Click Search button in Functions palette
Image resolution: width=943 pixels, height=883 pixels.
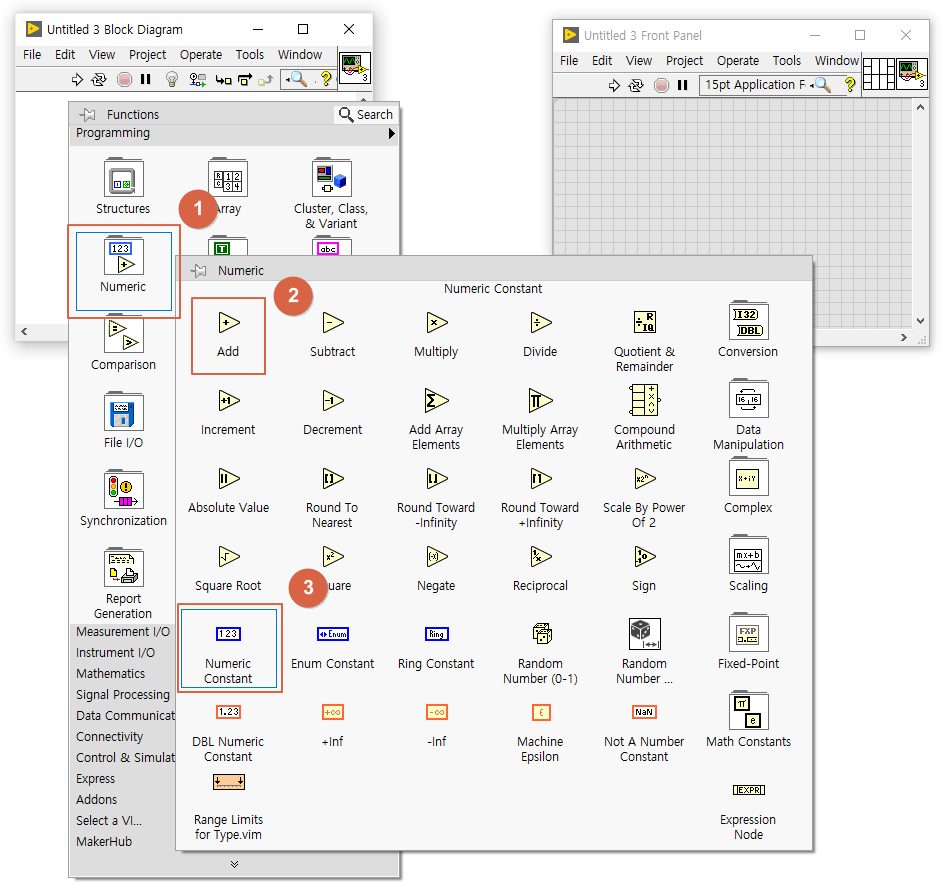coord(366,114)
